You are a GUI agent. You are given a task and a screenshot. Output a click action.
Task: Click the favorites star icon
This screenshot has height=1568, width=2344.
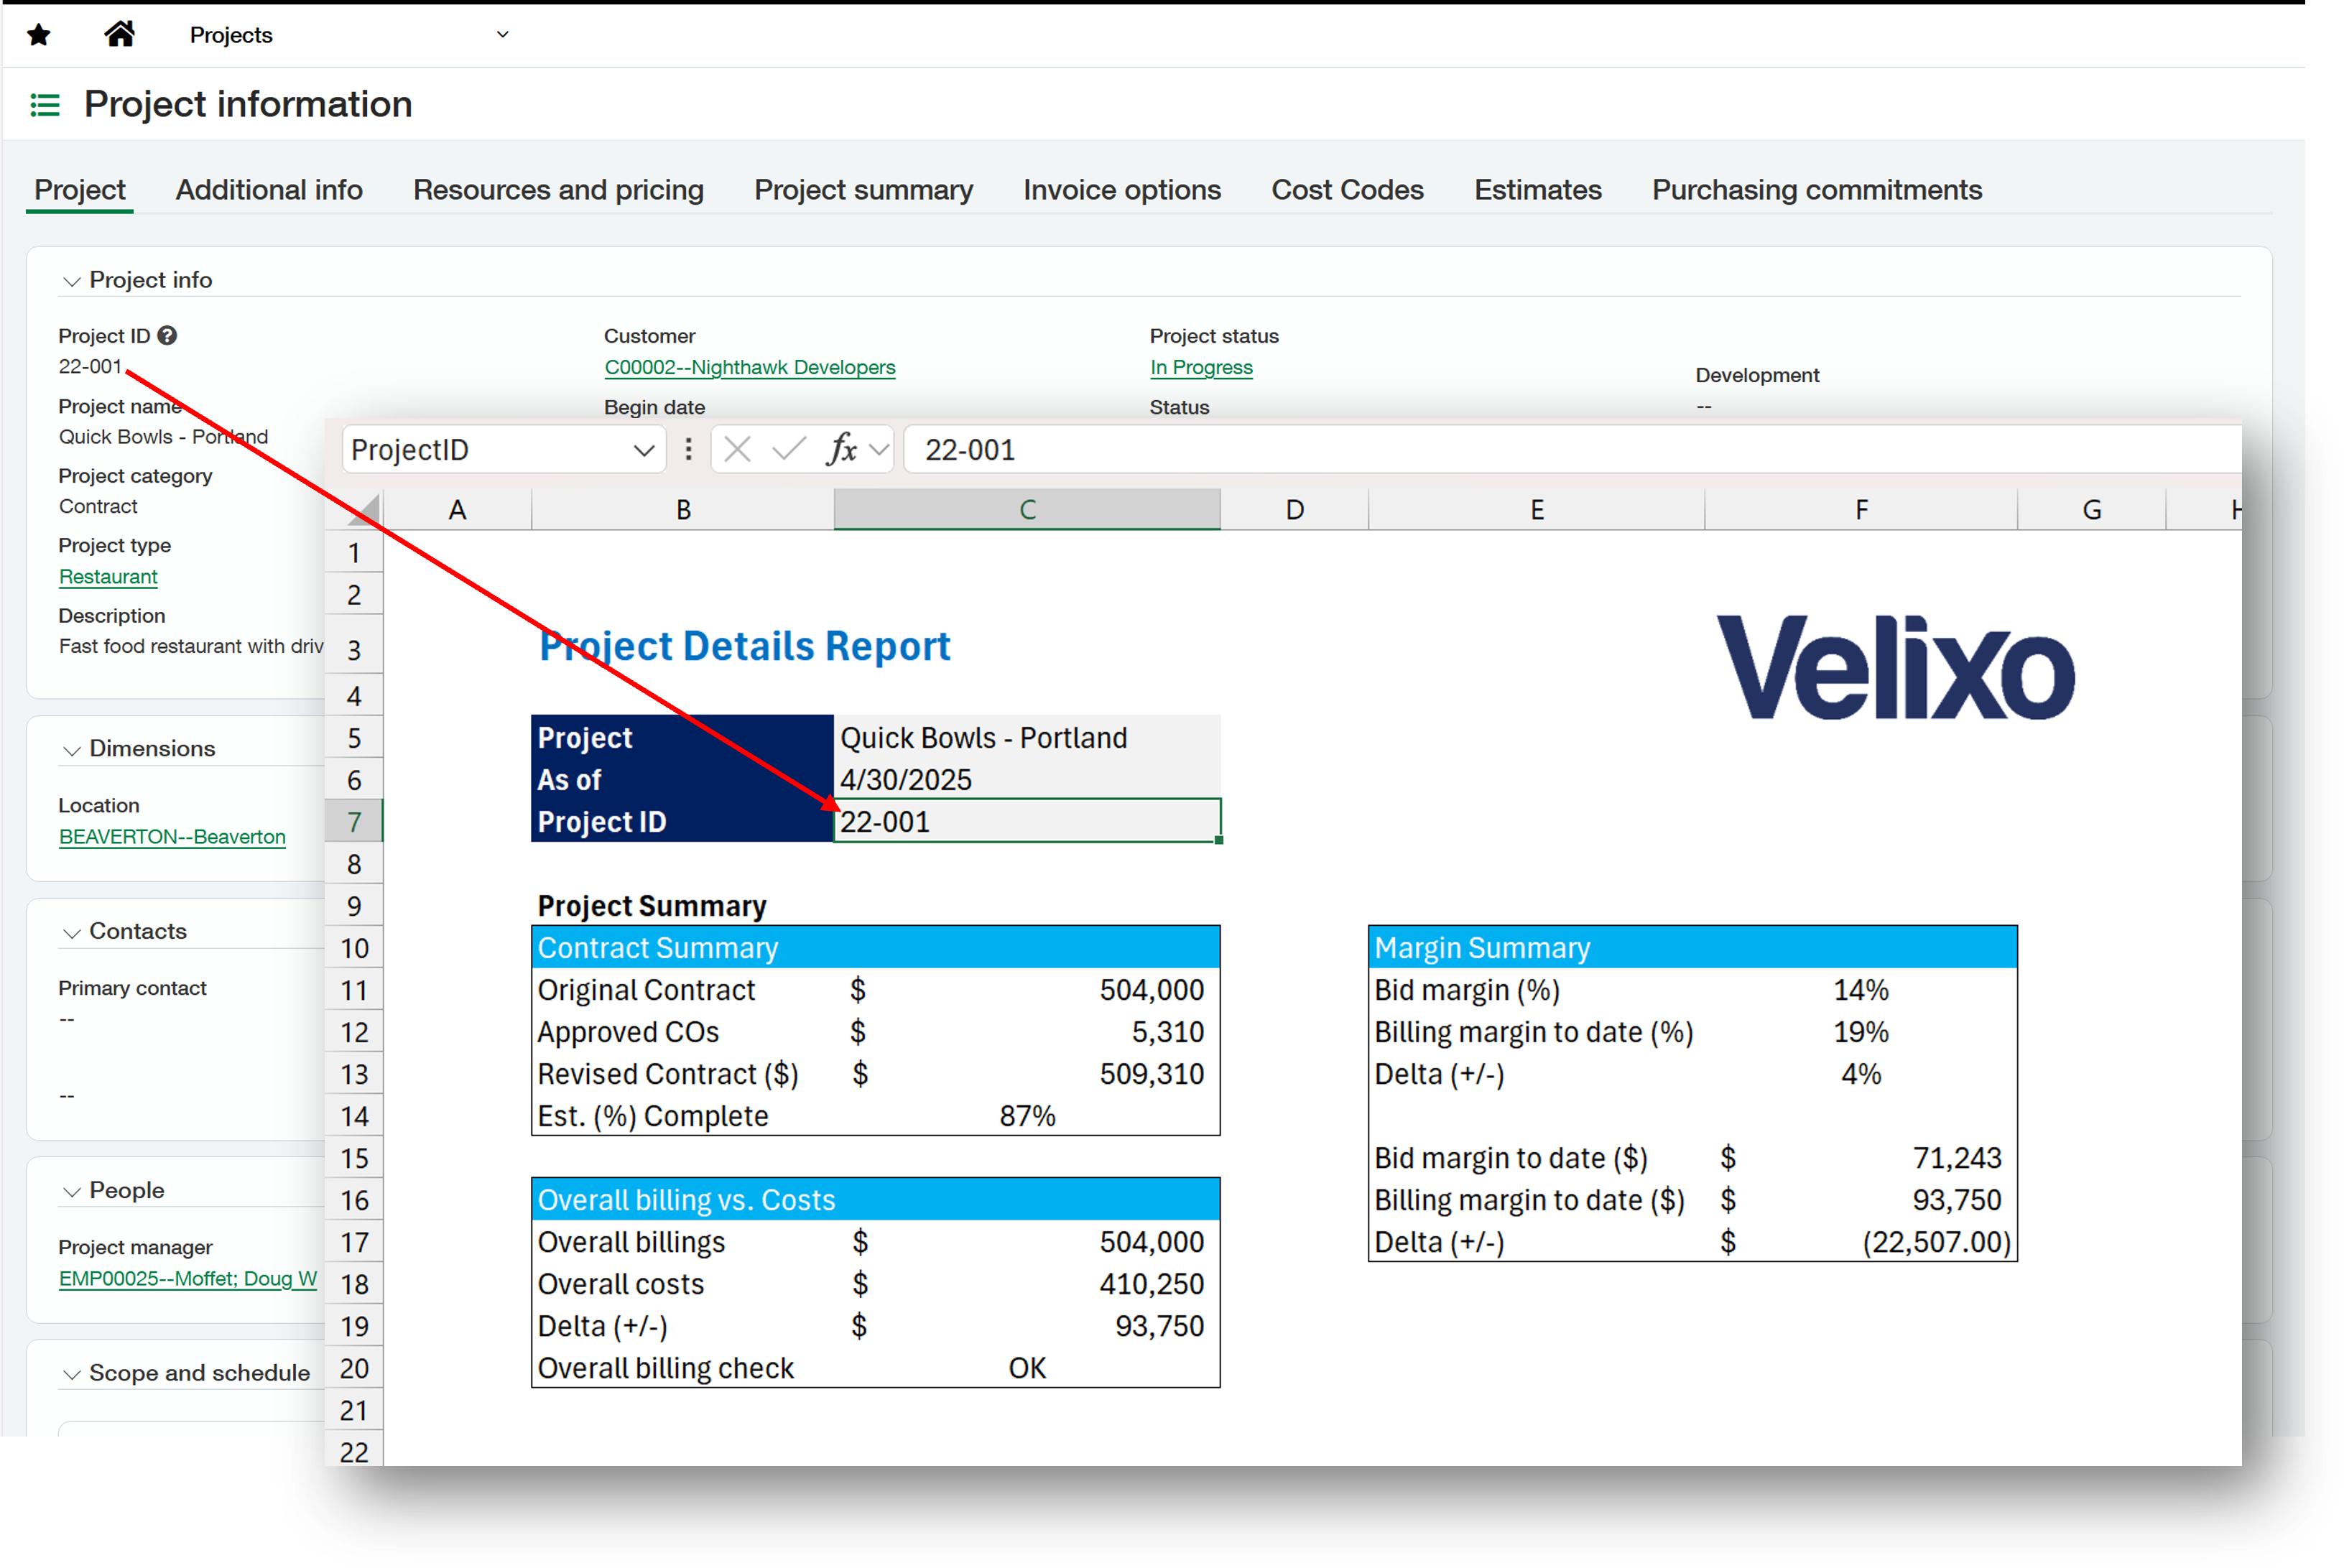[x=38, y=36]
